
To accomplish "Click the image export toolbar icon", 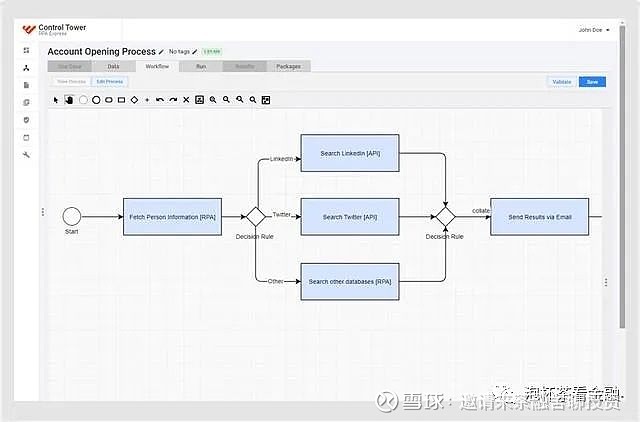I will coord(199,100).
